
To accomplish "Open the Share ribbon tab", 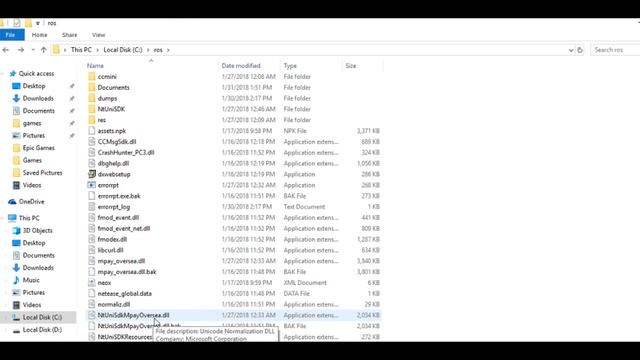I will [70, 35].
